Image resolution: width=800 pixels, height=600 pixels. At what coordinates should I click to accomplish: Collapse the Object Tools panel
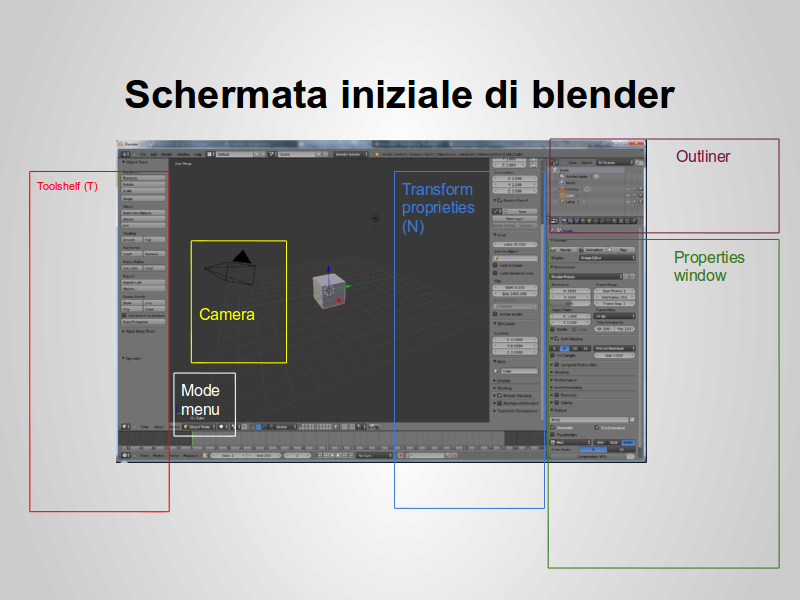[123, 162]
